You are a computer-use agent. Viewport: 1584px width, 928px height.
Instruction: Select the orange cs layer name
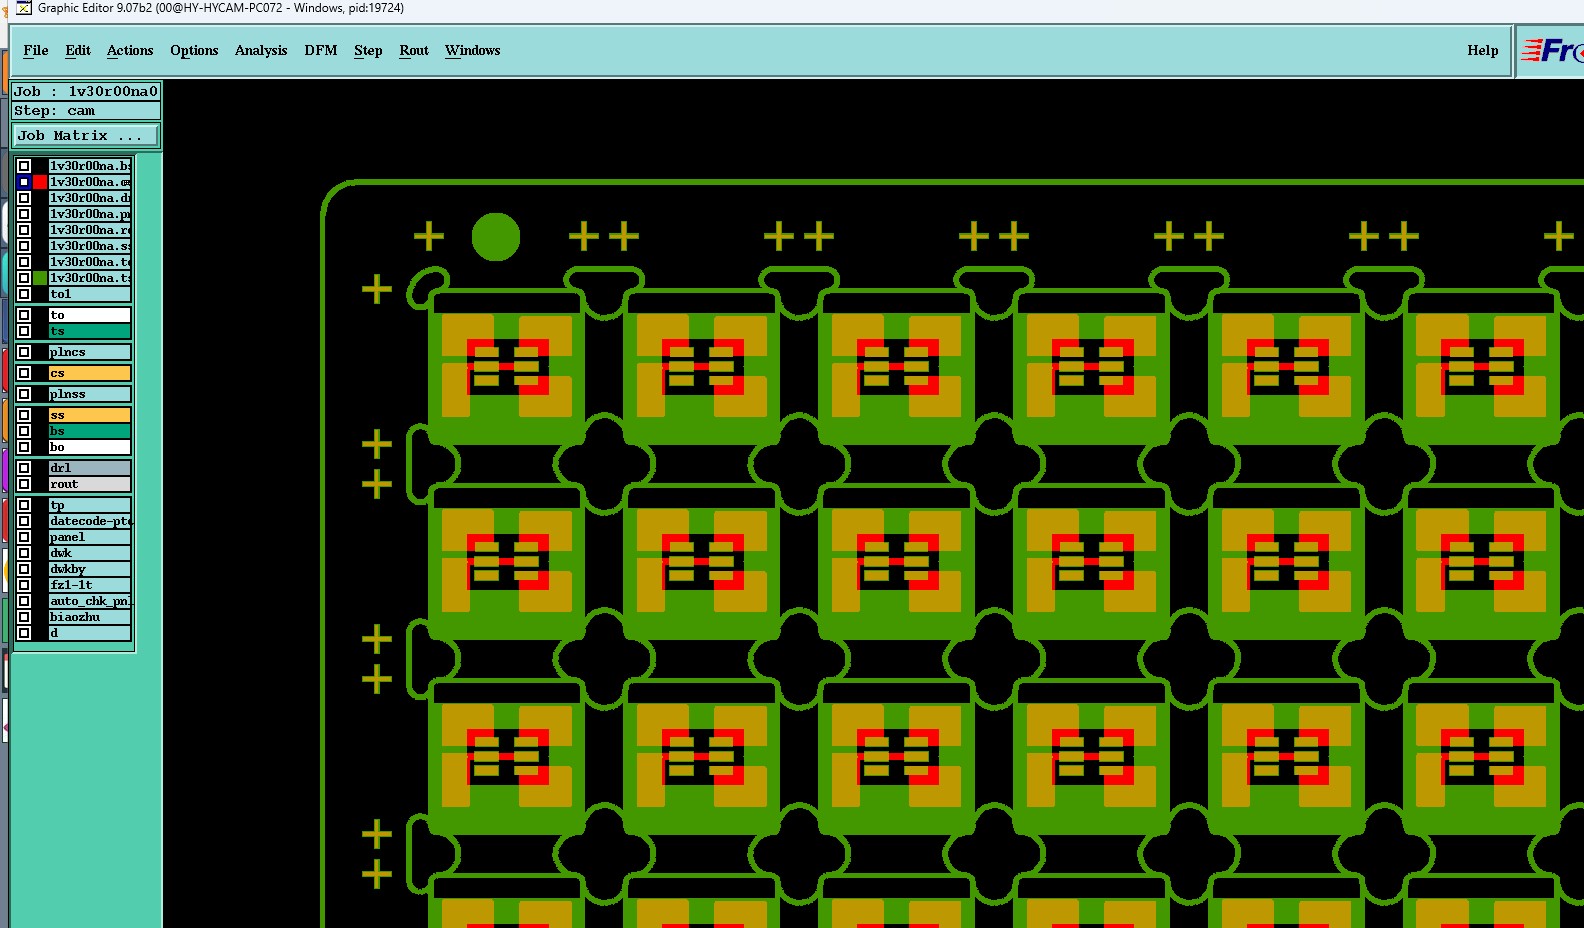point(90,373)
